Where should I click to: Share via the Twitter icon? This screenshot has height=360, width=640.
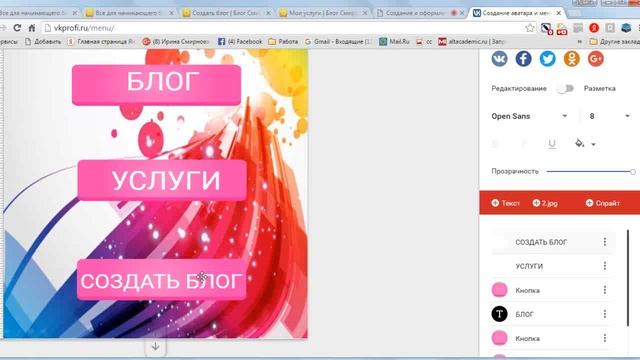(547, 59)
